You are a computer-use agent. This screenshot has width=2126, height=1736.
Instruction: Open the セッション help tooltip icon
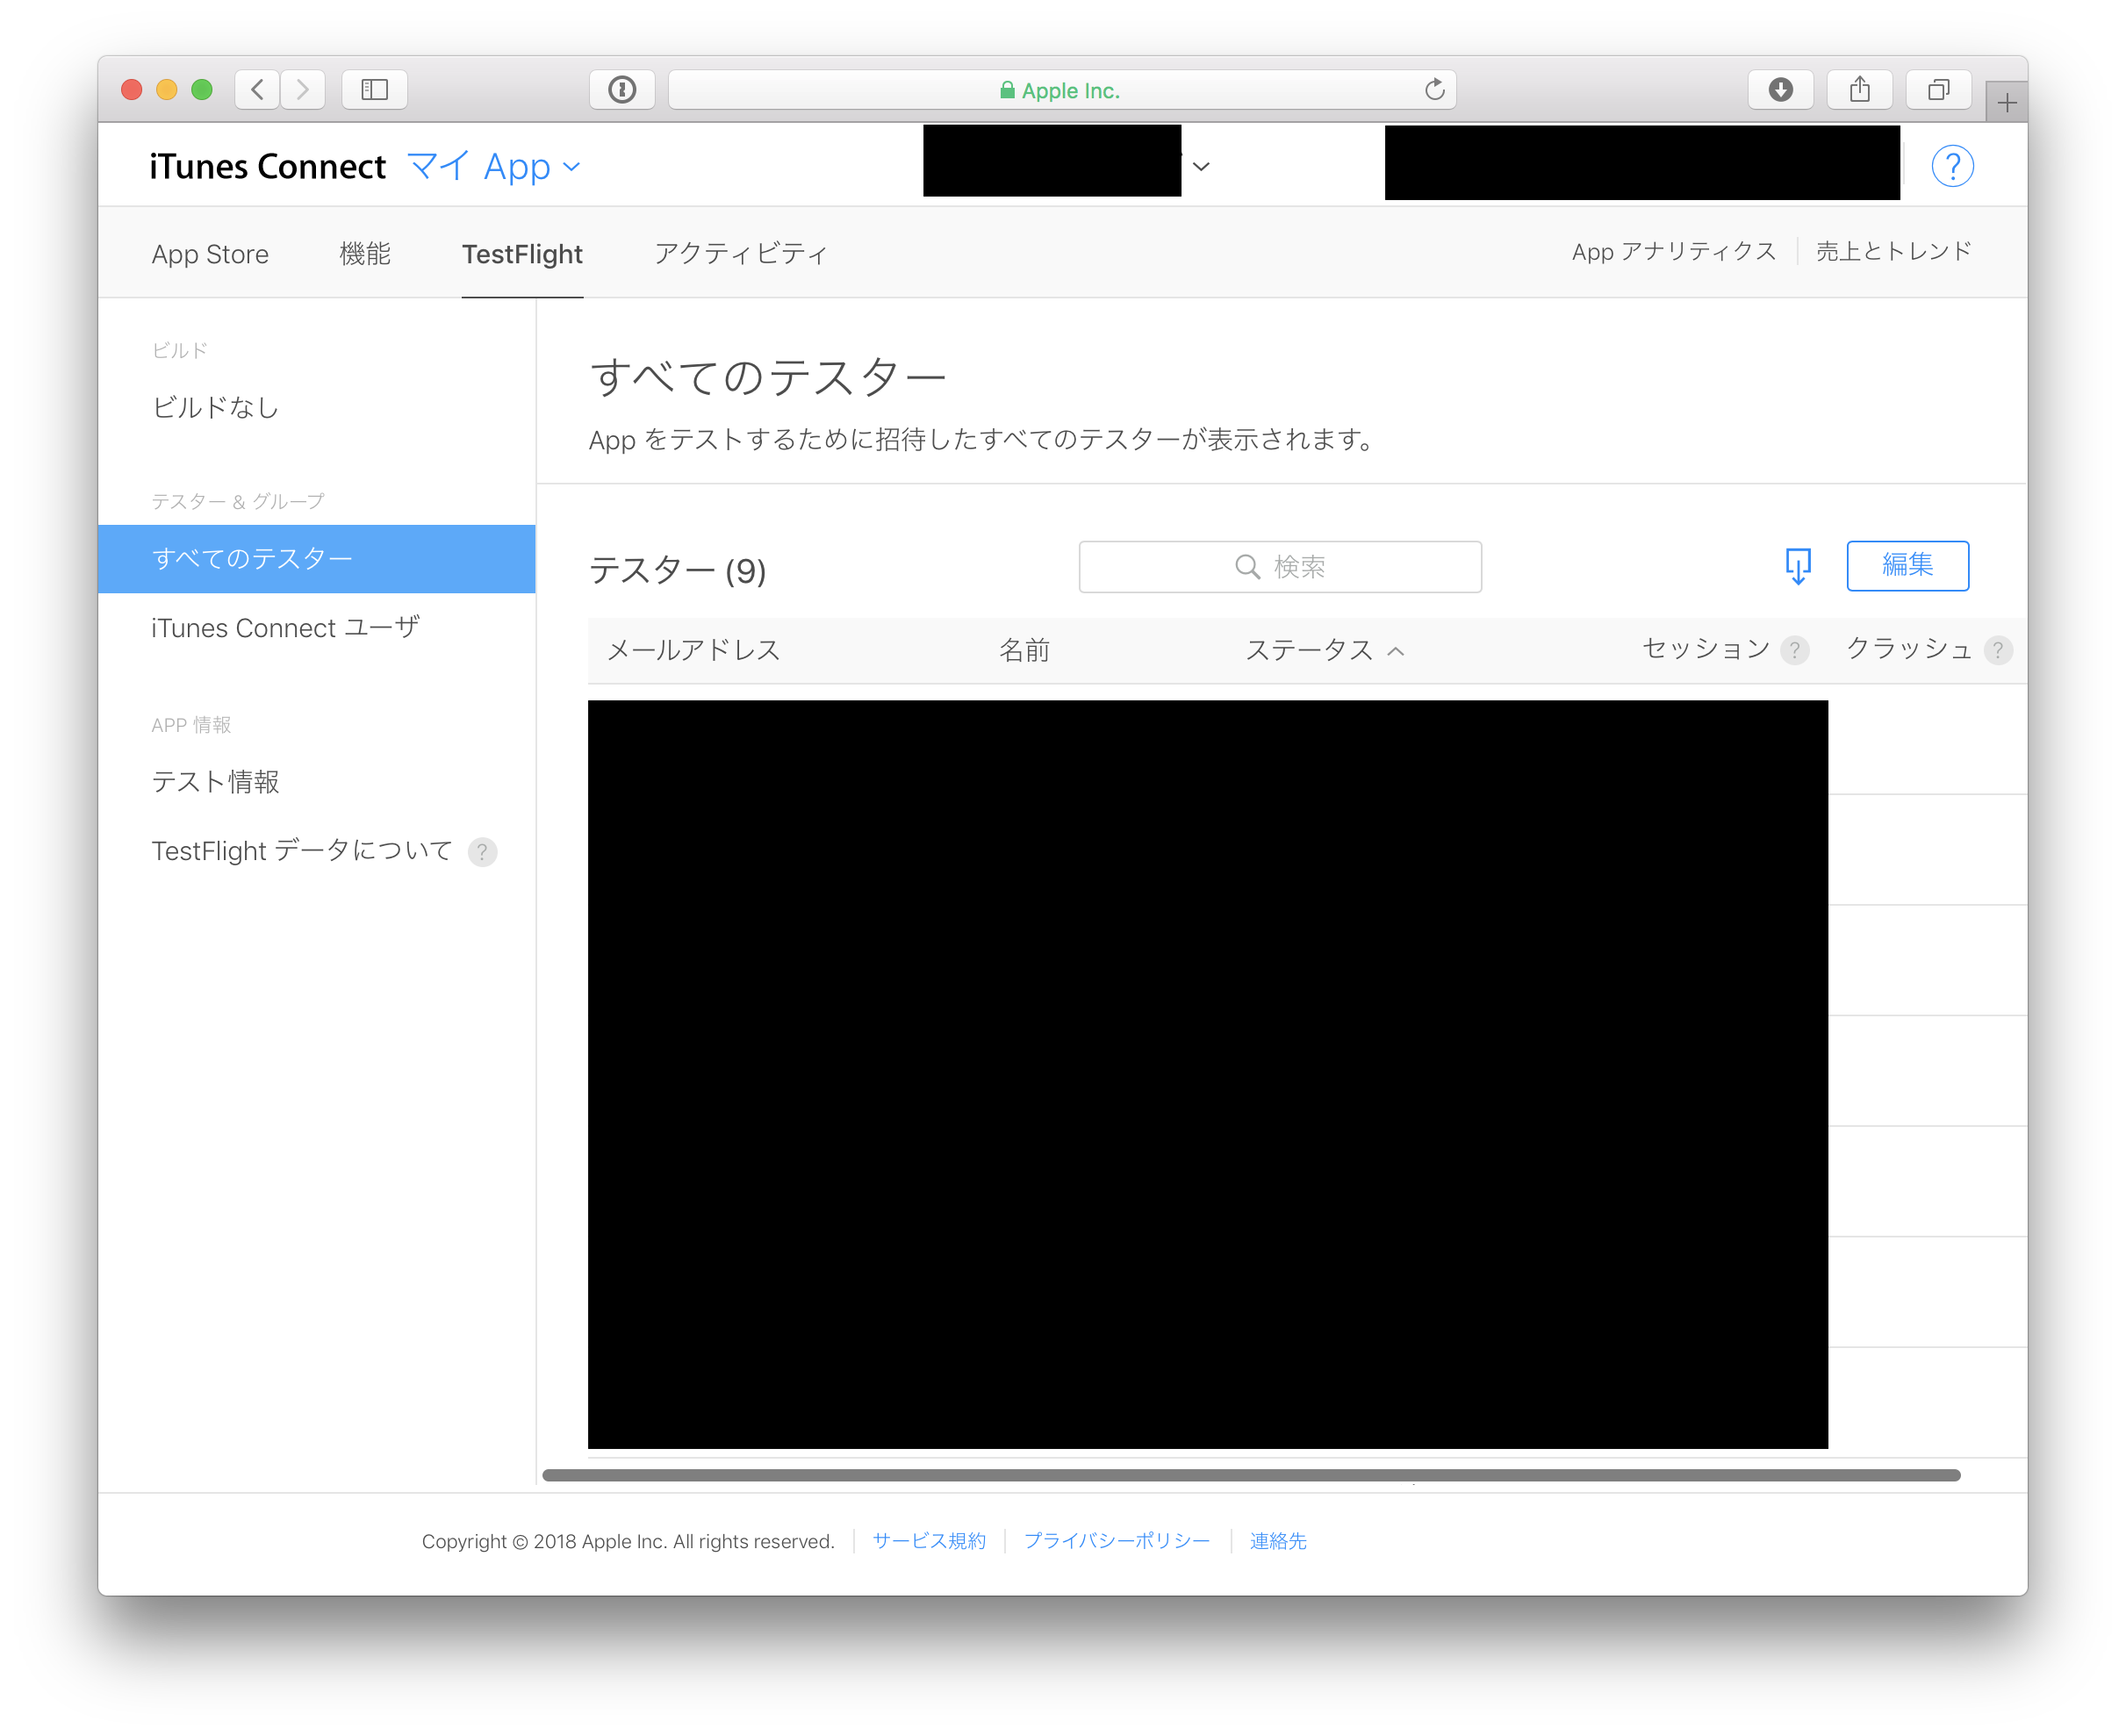click(x=1797, y=650)
